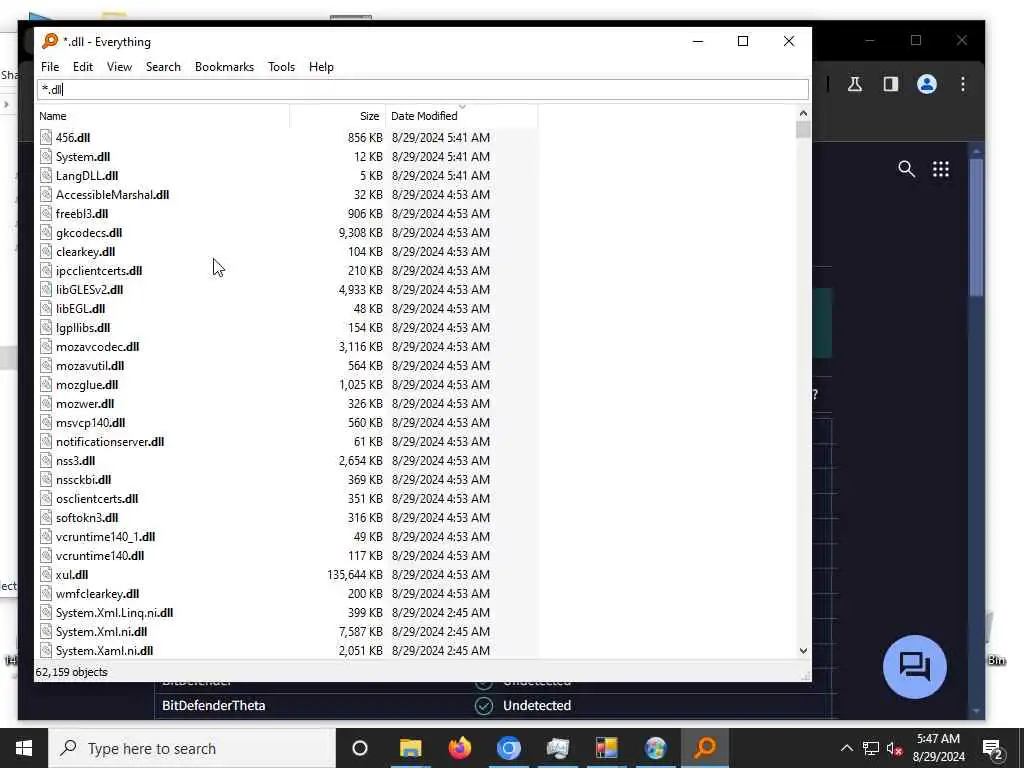Image resolution: width=1024 pixels, height=768 pixels.
Task: Select the 456.dll file icon
Action: (46, 137)
